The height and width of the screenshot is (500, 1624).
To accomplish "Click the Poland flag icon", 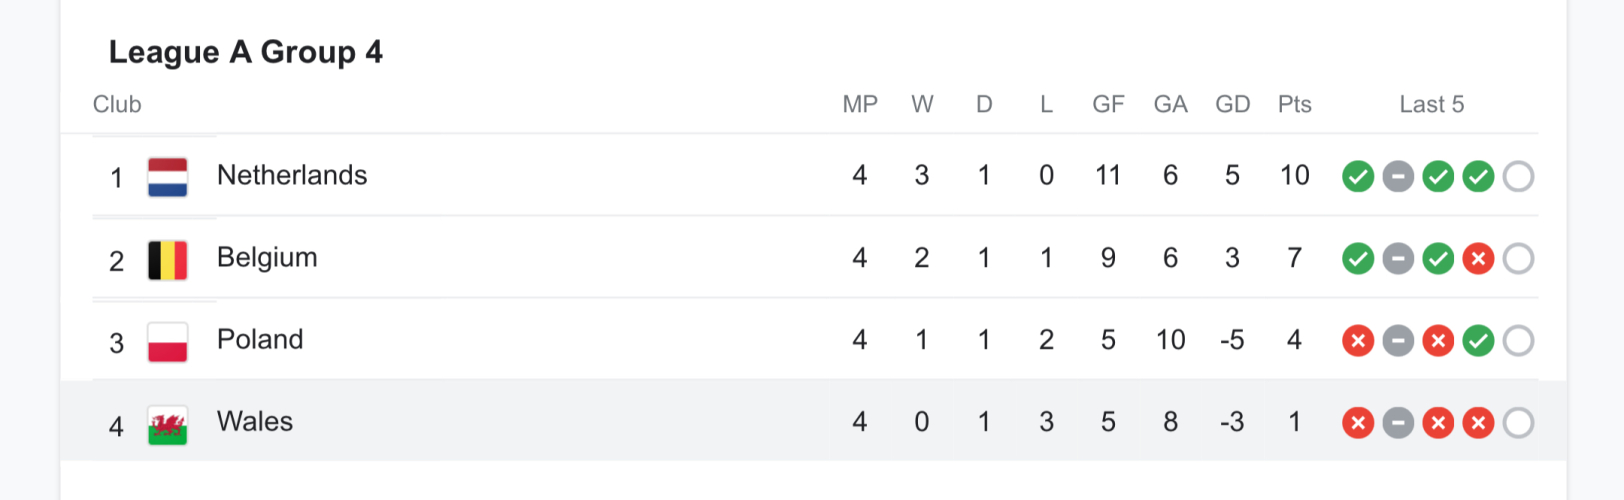I will click(x=167, y=341).
